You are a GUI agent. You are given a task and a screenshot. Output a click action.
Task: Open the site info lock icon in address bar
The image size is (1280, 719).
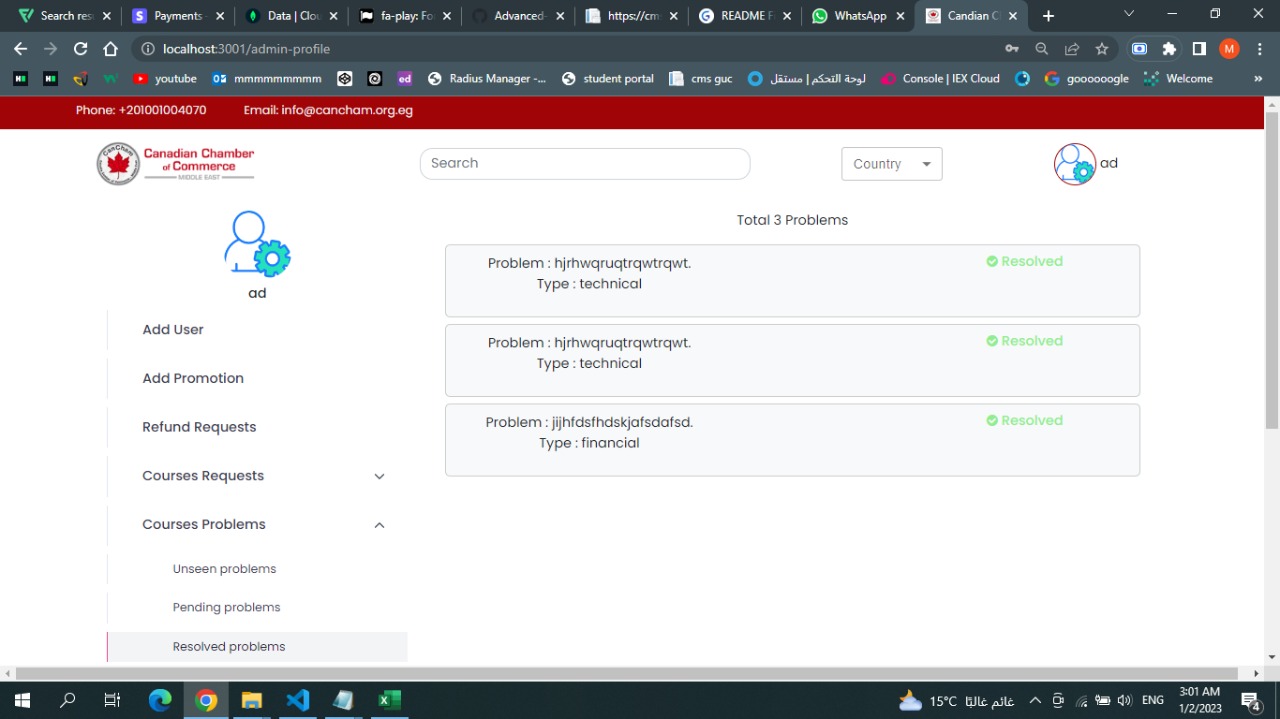pos(147,48)
